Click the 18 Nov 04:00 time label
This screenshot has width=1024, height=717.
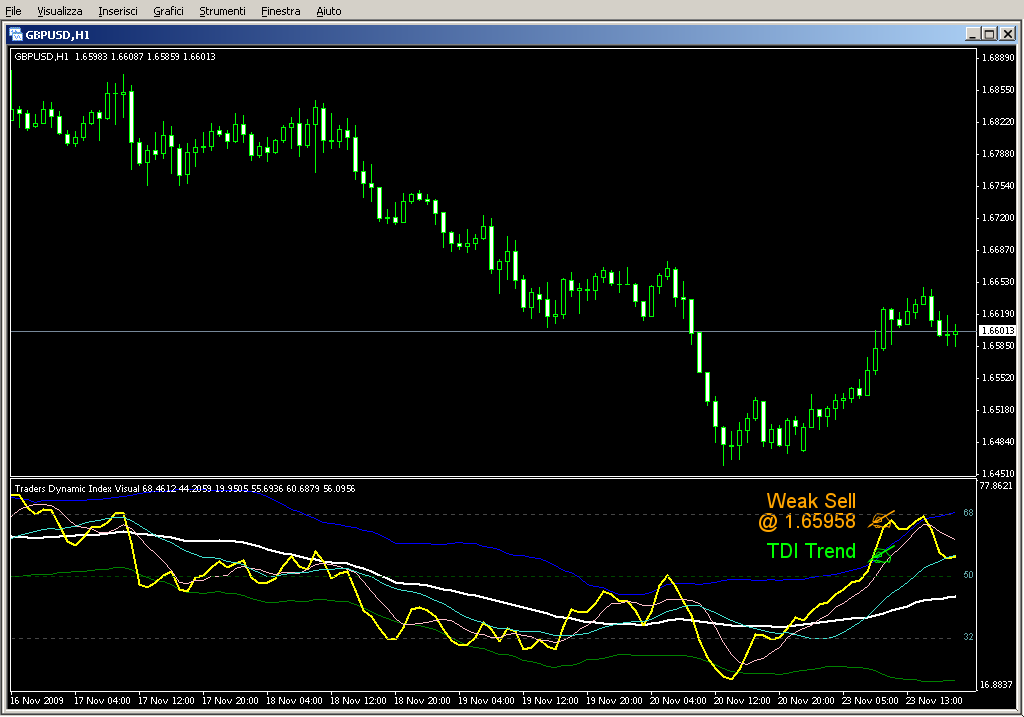[295, 701]
